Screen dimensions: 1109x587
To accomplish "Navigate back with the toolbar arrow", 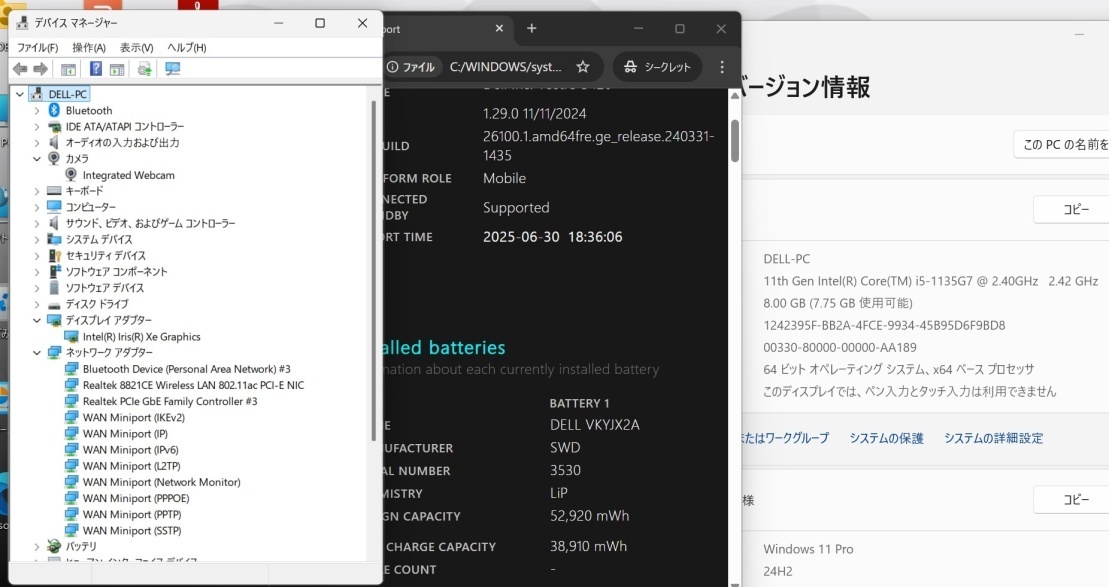I will [19, 69].
